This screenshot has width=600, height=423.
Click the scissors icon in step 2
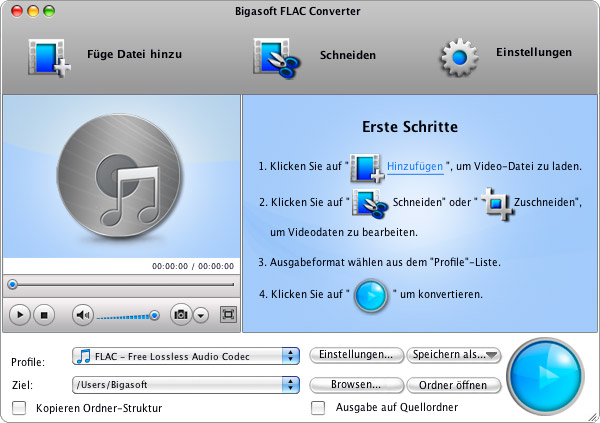(x=369, y=204)
